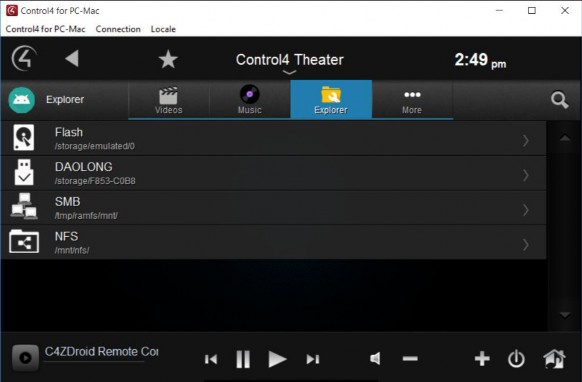582x382 pixels.
Task: Open the SMB network share entry
Action: coord(274,208)
